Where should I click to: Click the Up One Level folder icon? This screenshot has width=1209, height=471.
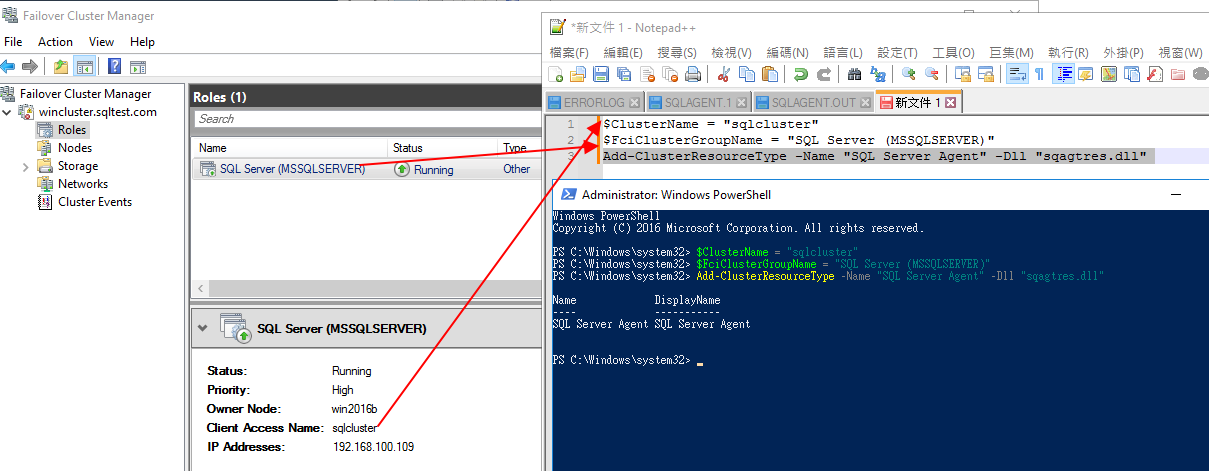click(62, 67)
